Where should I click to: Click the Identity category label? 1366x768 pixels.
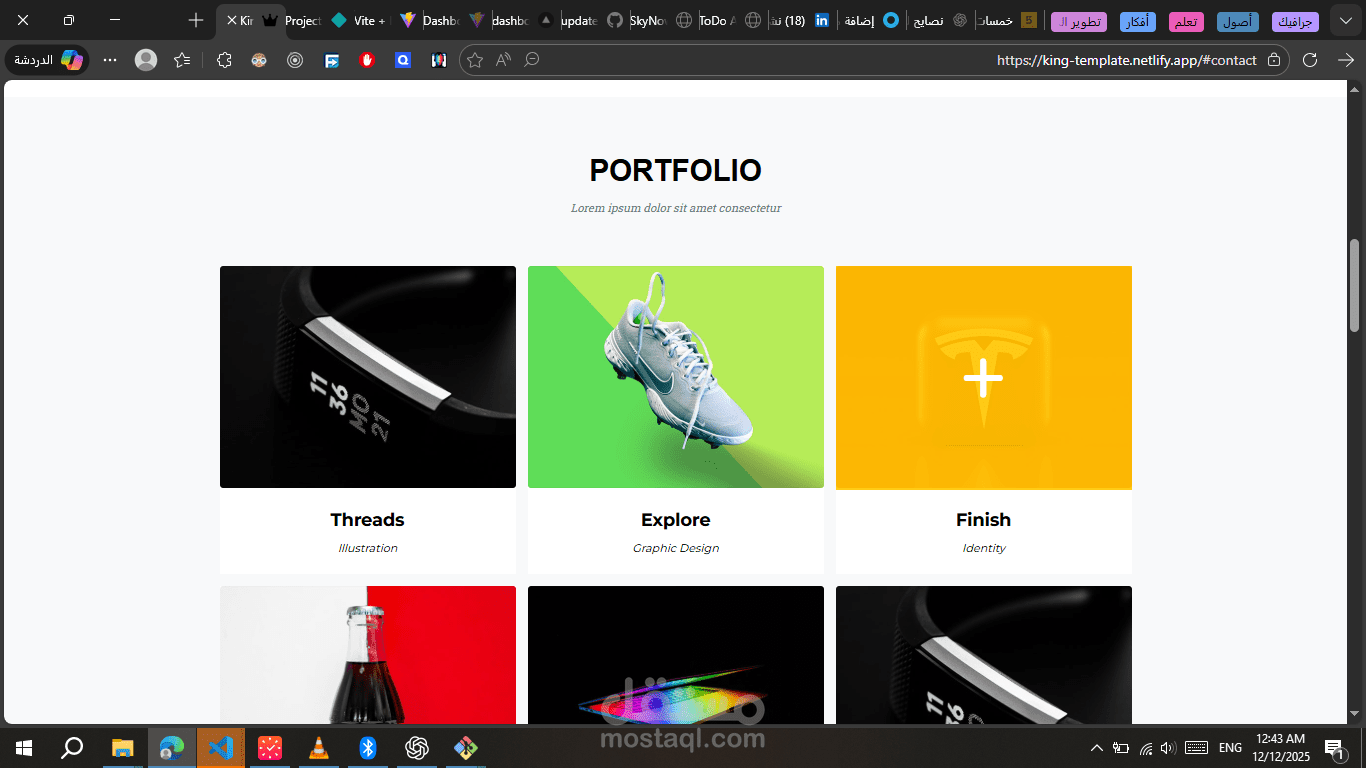tap(984, 548)
